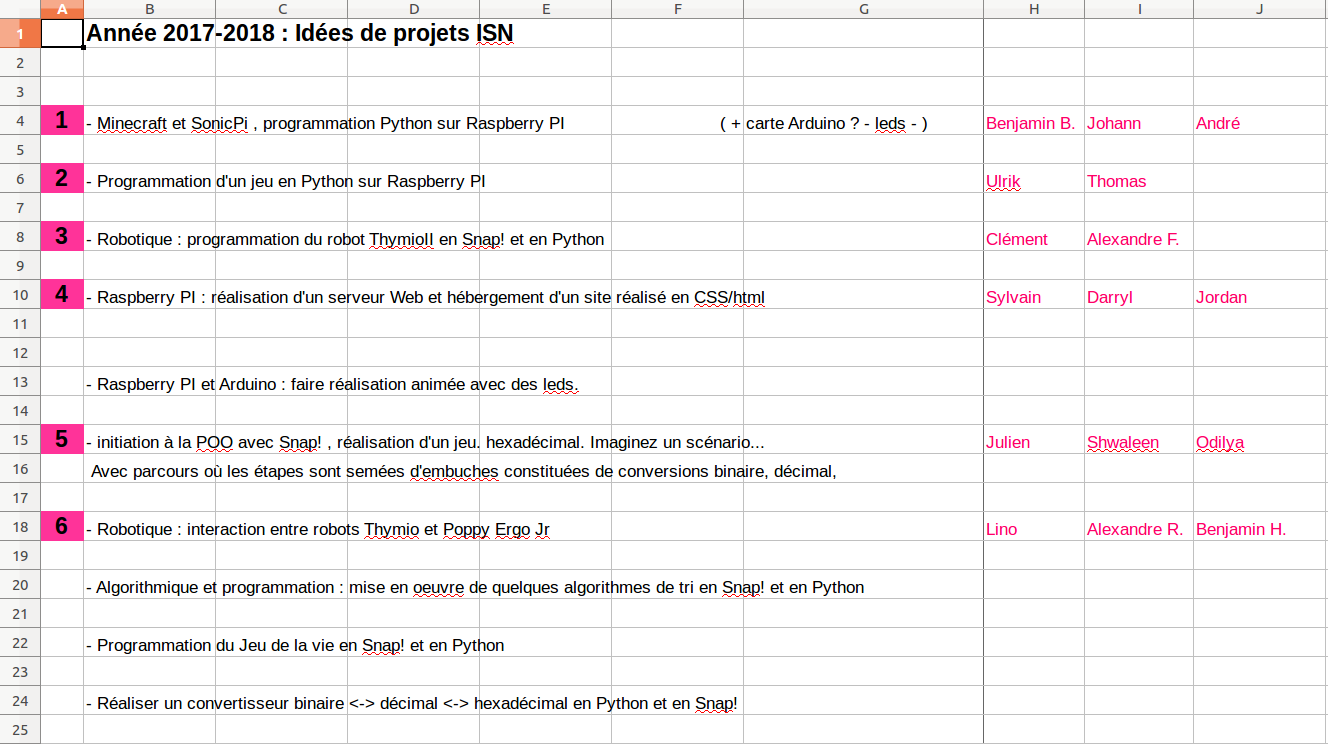Select the cell containing "Benjamin B."
Viewport: 1328px width, 744px height.
[1031, 124]
